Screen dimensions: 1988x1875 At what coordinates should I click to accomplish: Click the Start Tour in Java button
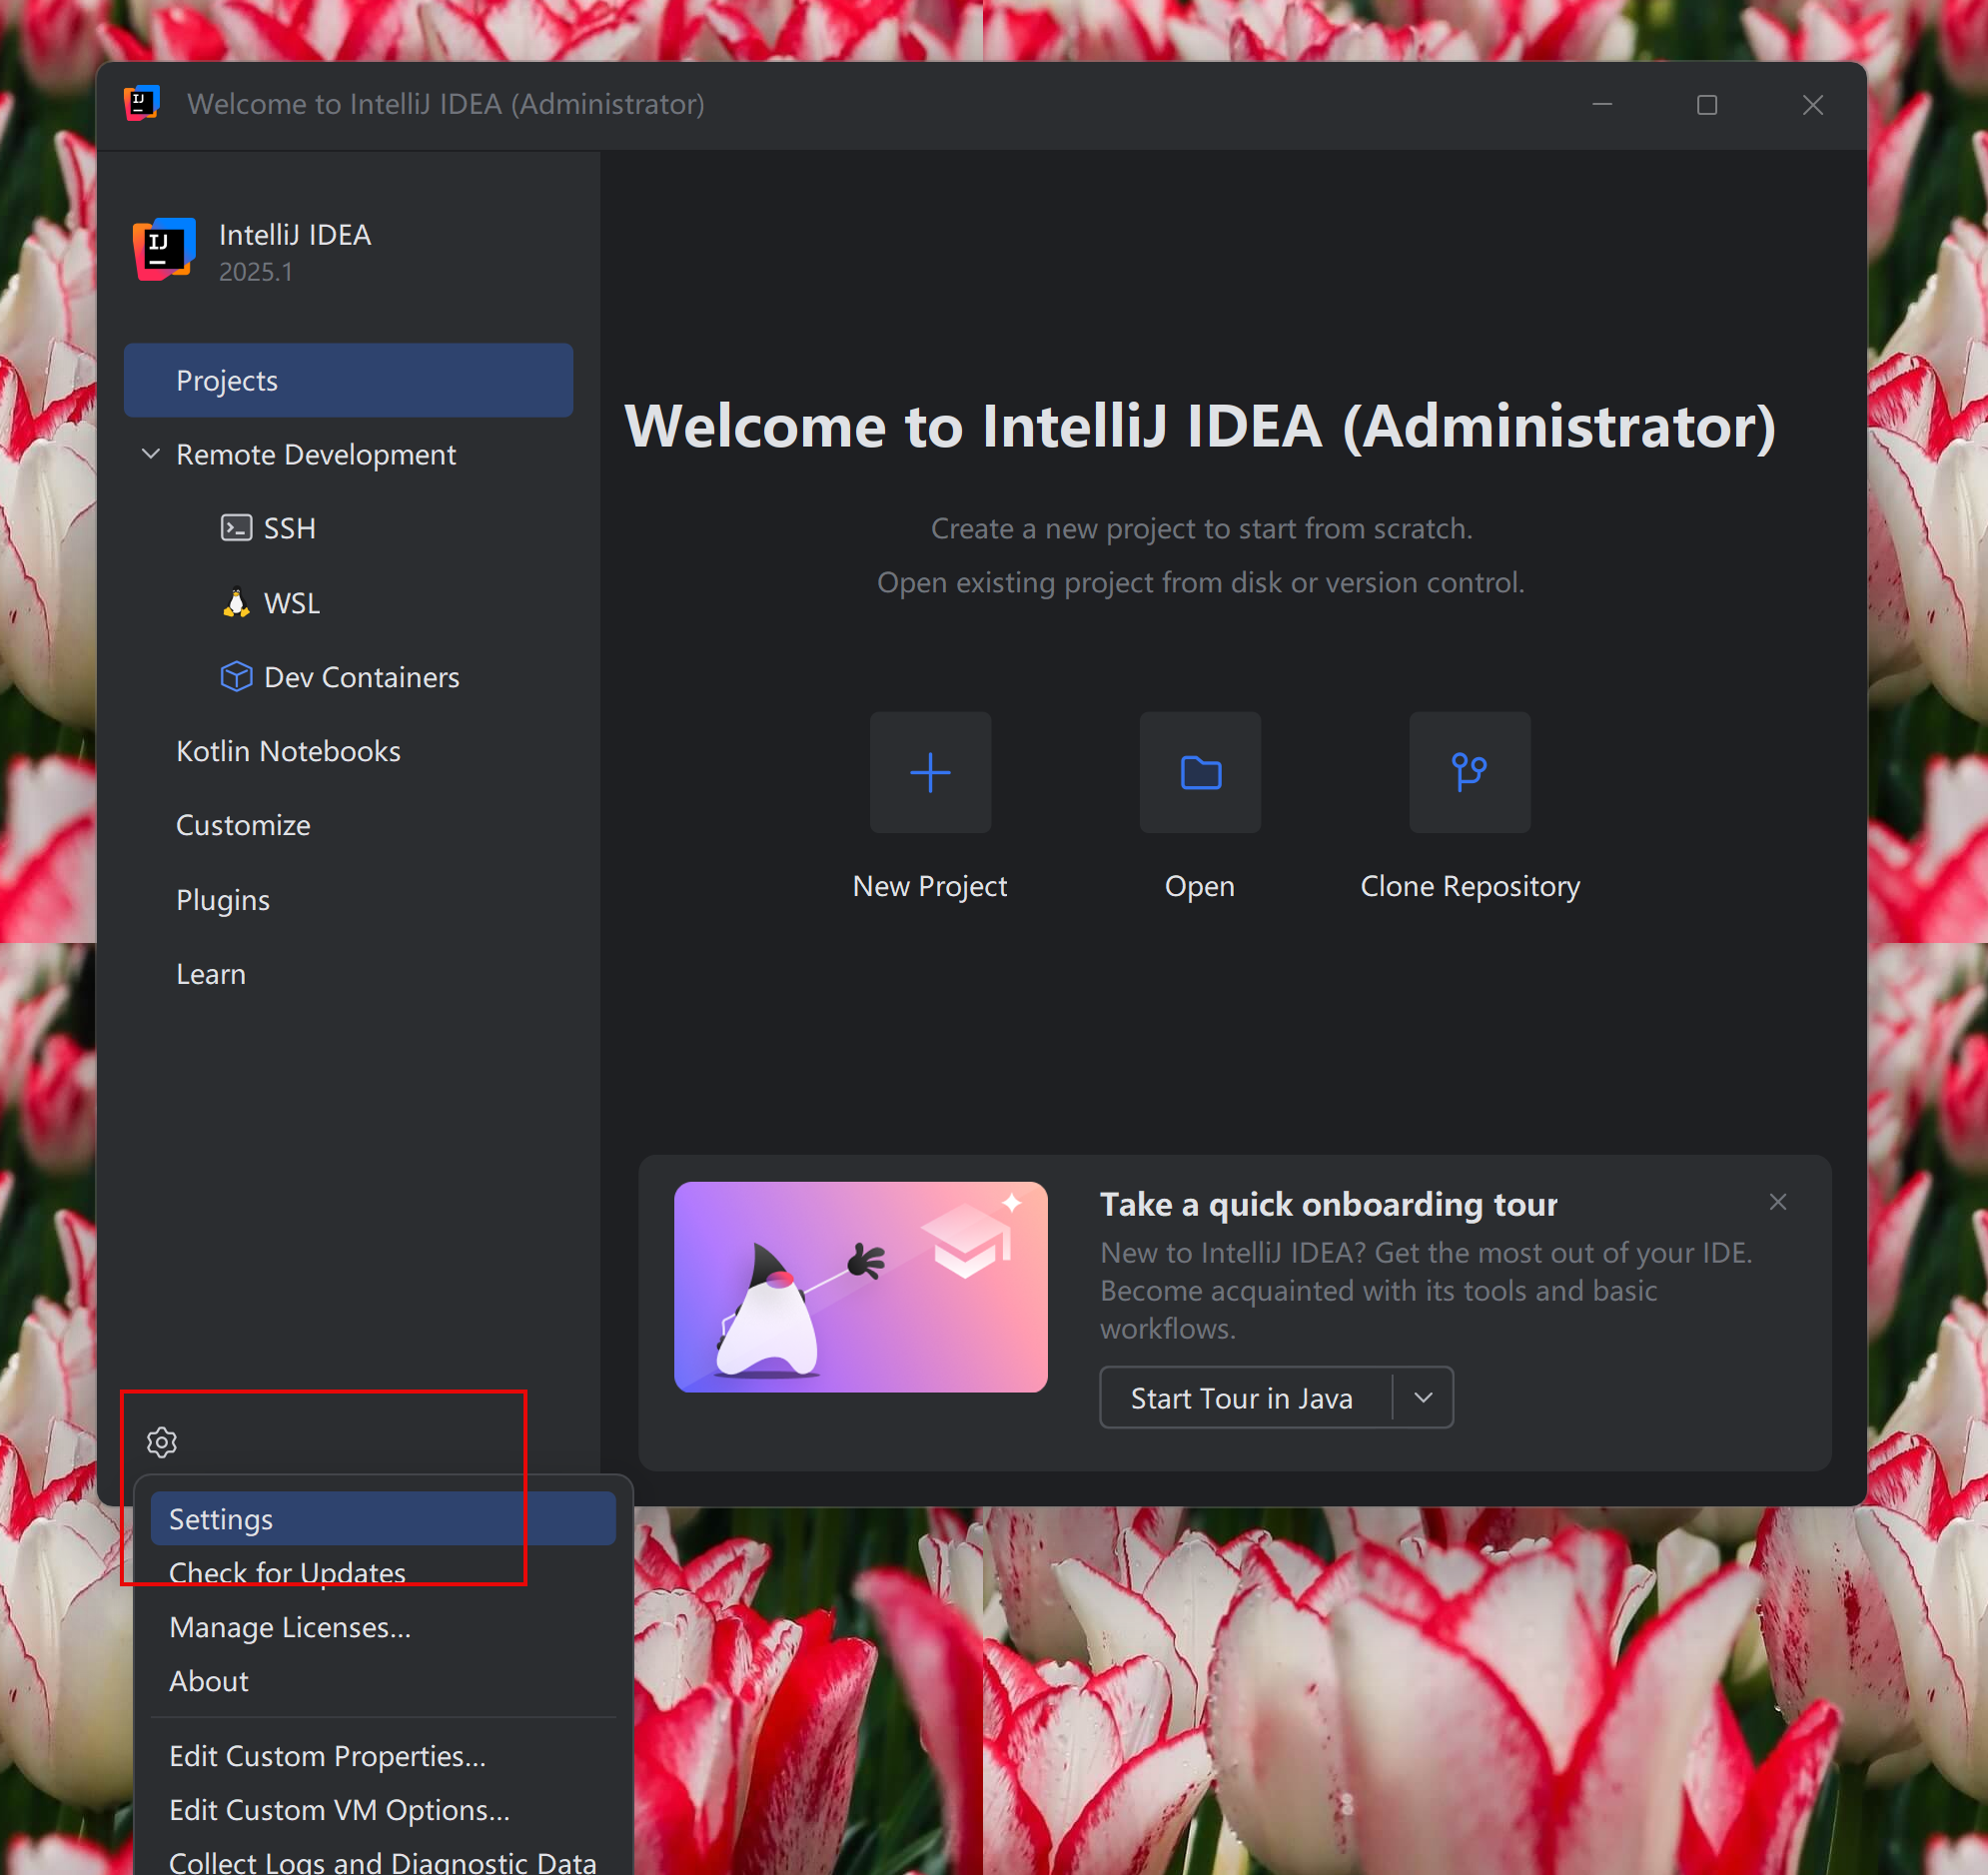click(x=1241, y=1397)
